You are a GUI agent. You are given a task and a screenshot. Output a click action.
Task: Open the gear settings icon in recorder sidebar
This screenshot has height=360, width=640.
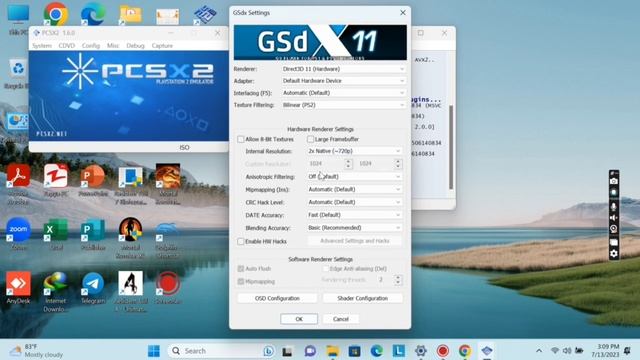click(614, 254)
